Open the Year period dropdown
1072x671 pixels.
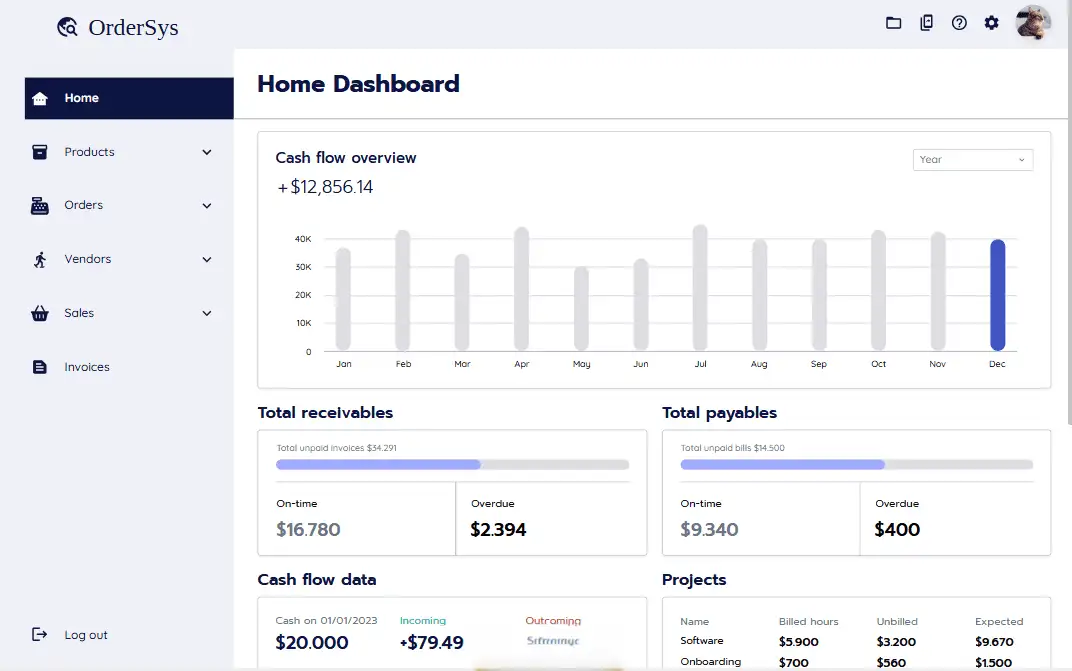pyautogui.click(x=972, y=160)
